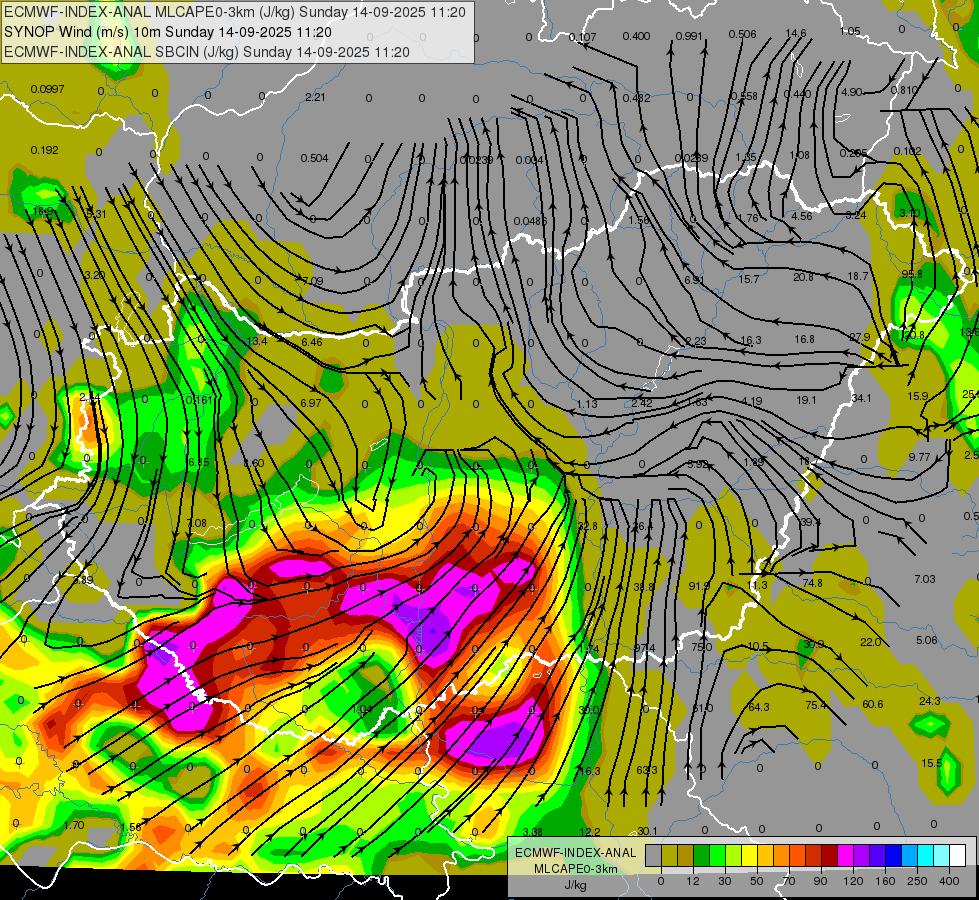Click the map value '0.0997'

coord(47,89)
